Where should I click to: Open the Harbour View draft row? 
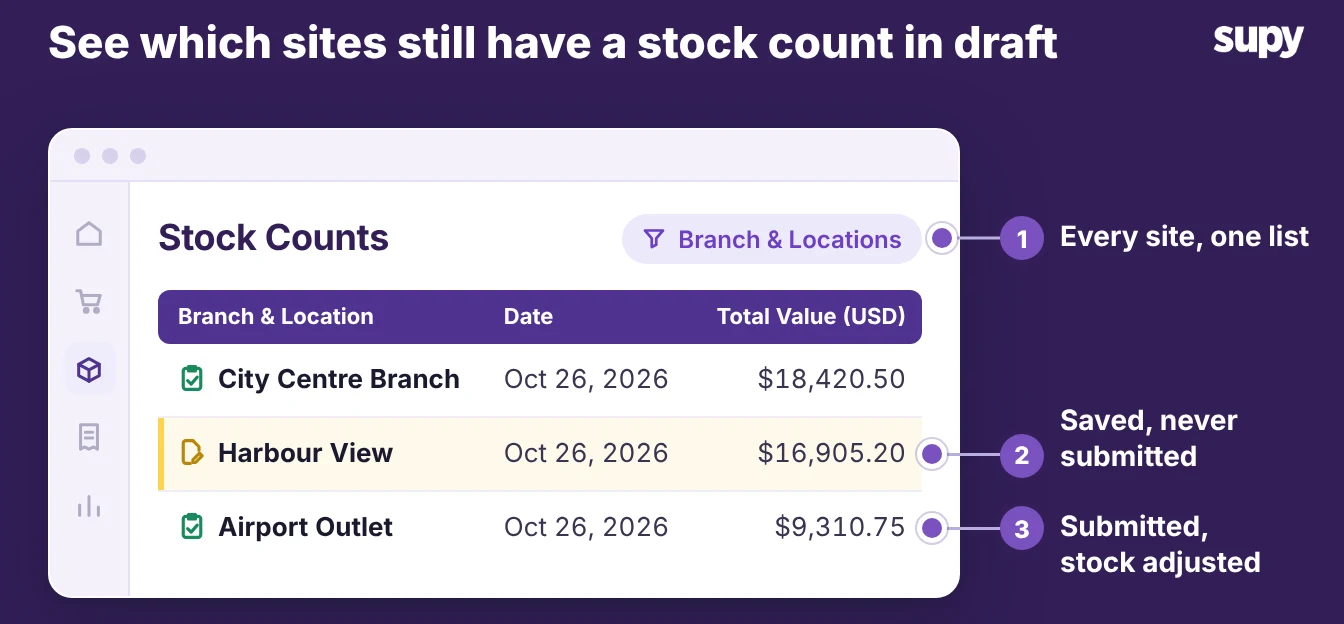tap(540, 454)
